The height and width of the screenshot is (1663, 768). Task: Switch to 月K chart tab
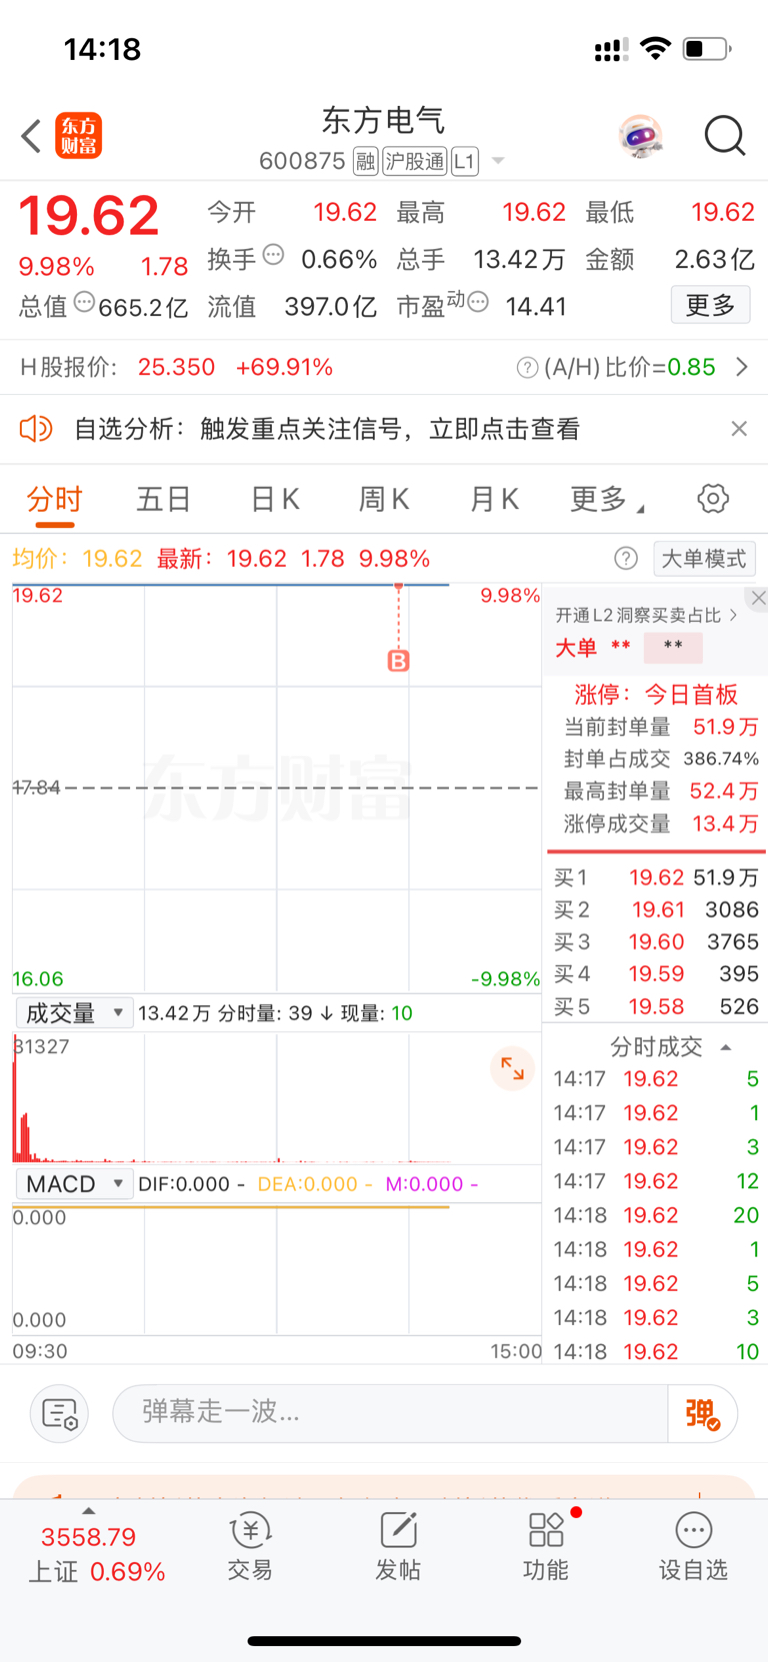coord(495,499)
